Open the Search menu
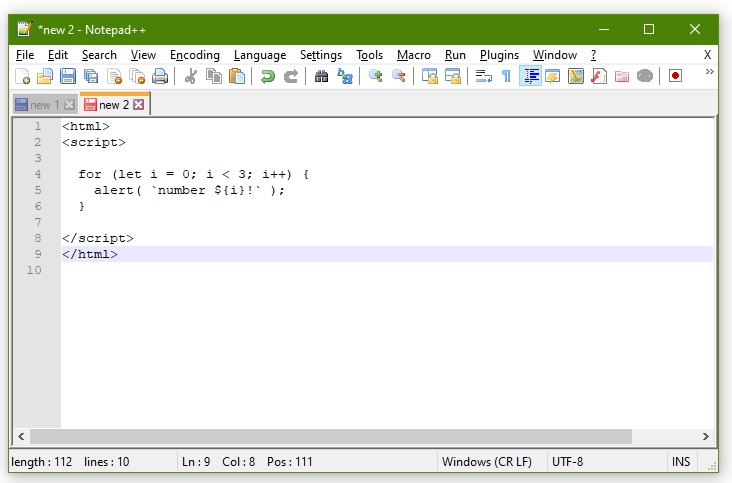Screen dimensions: 732x483 (99, 55)
